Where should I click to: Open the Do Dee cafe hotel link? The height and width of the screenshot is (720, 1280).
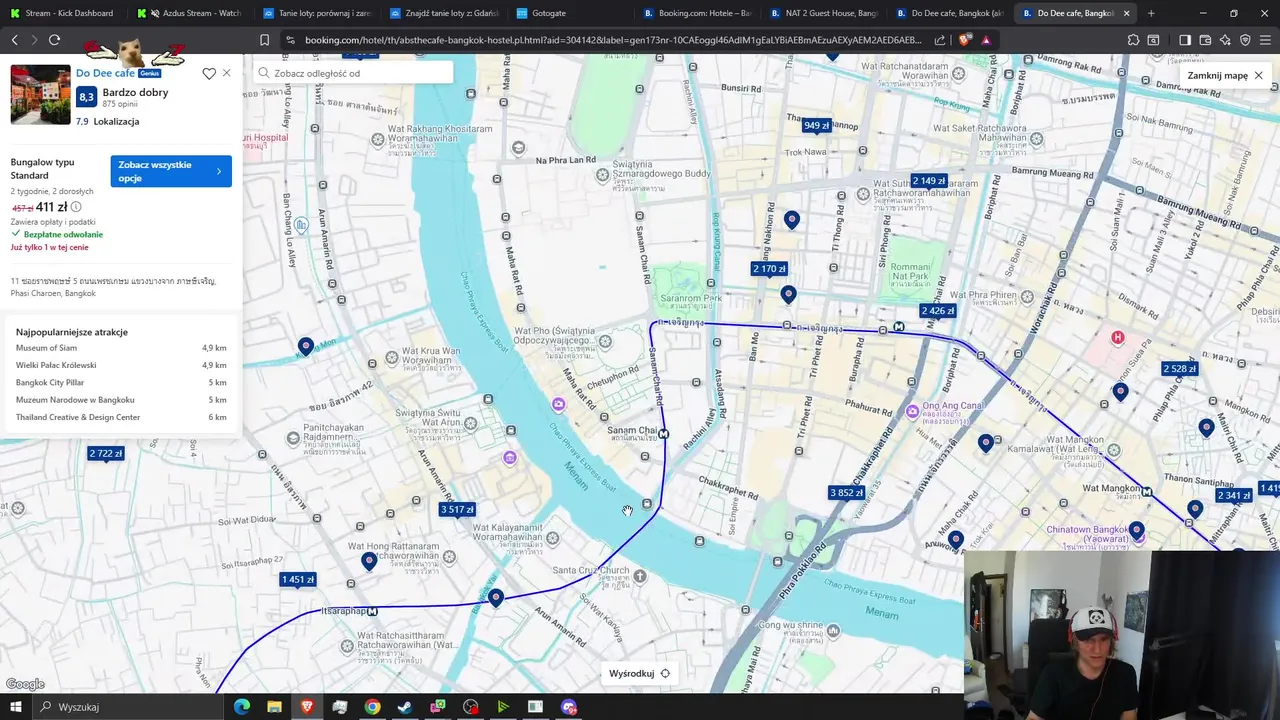pos(105,73)
